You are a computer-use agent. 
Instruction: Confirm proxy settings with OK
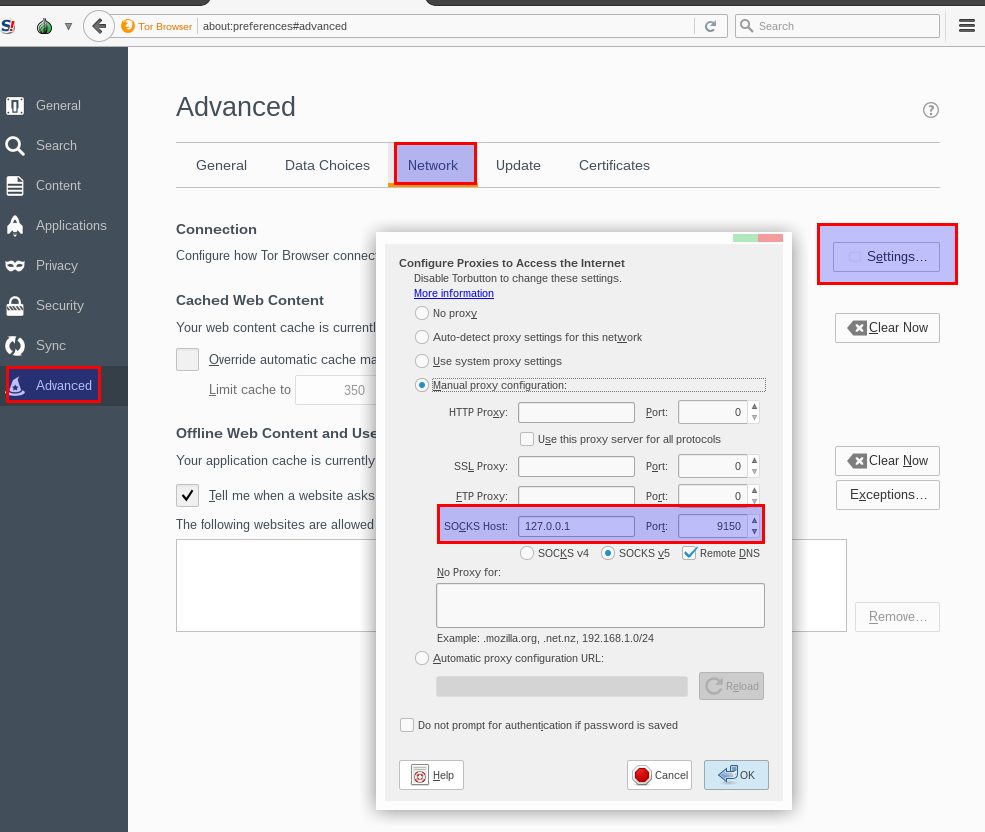click(x=736, y=775)
